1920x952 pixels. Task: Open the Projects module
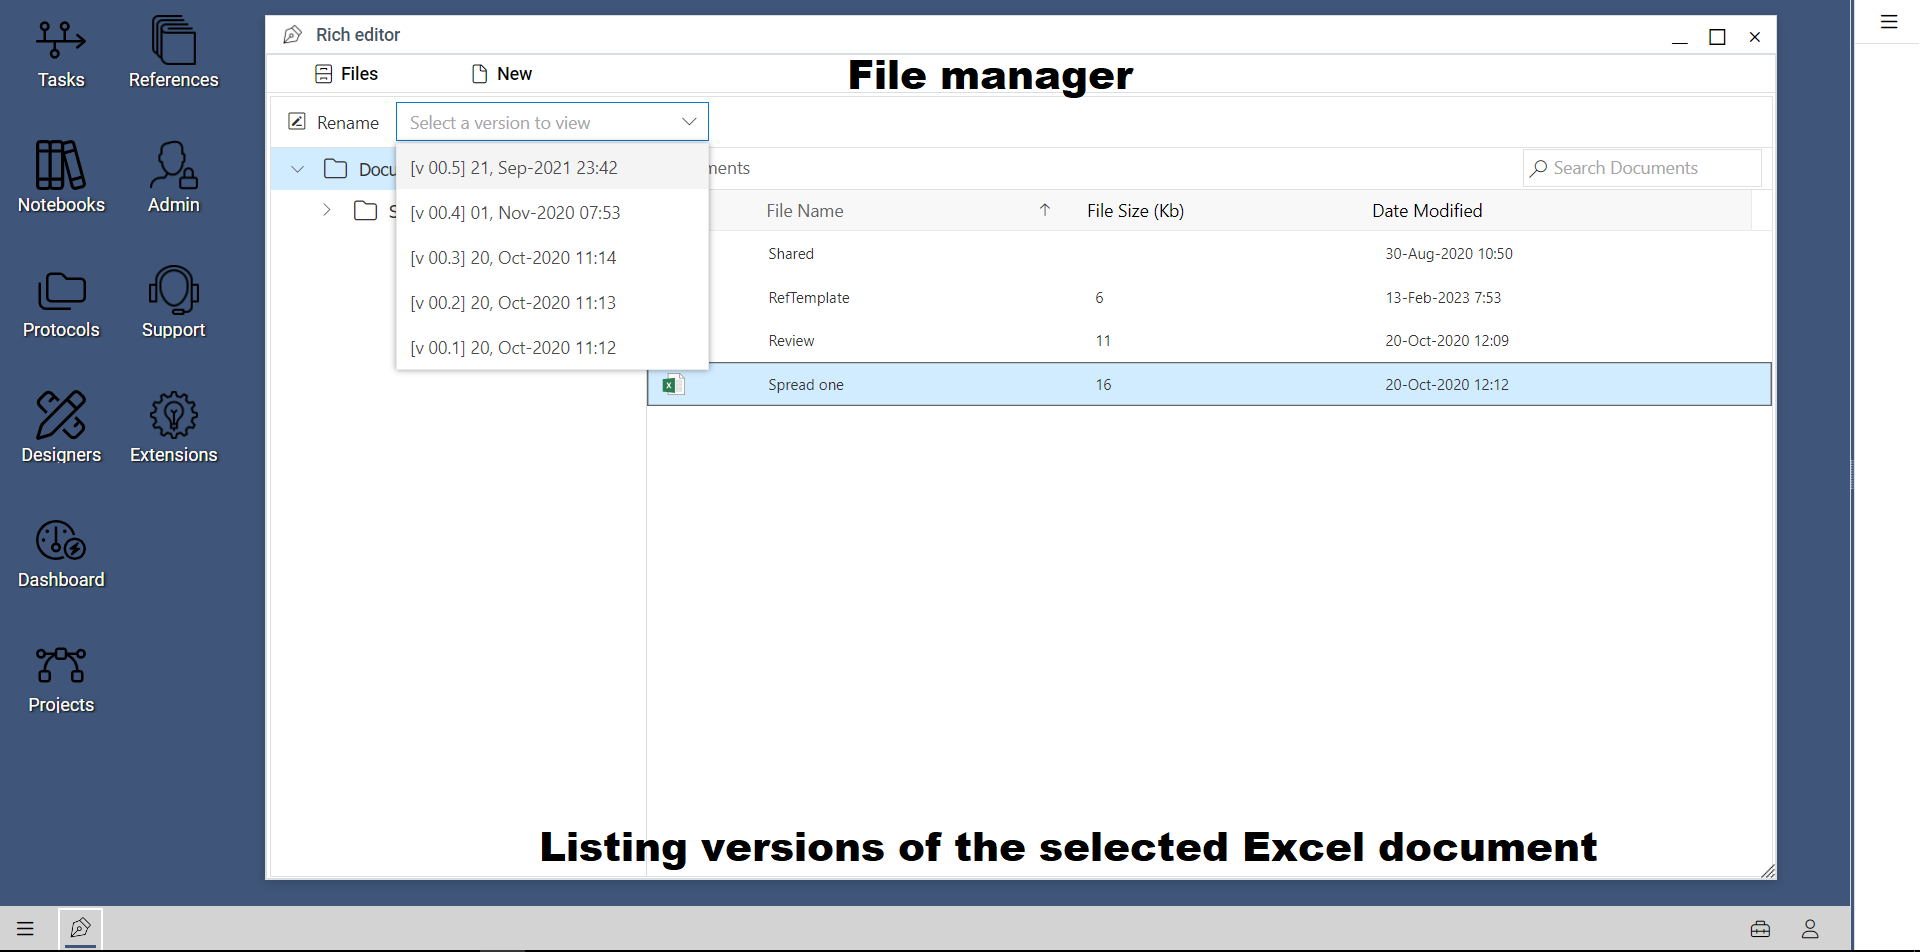[x=61, y=679]
